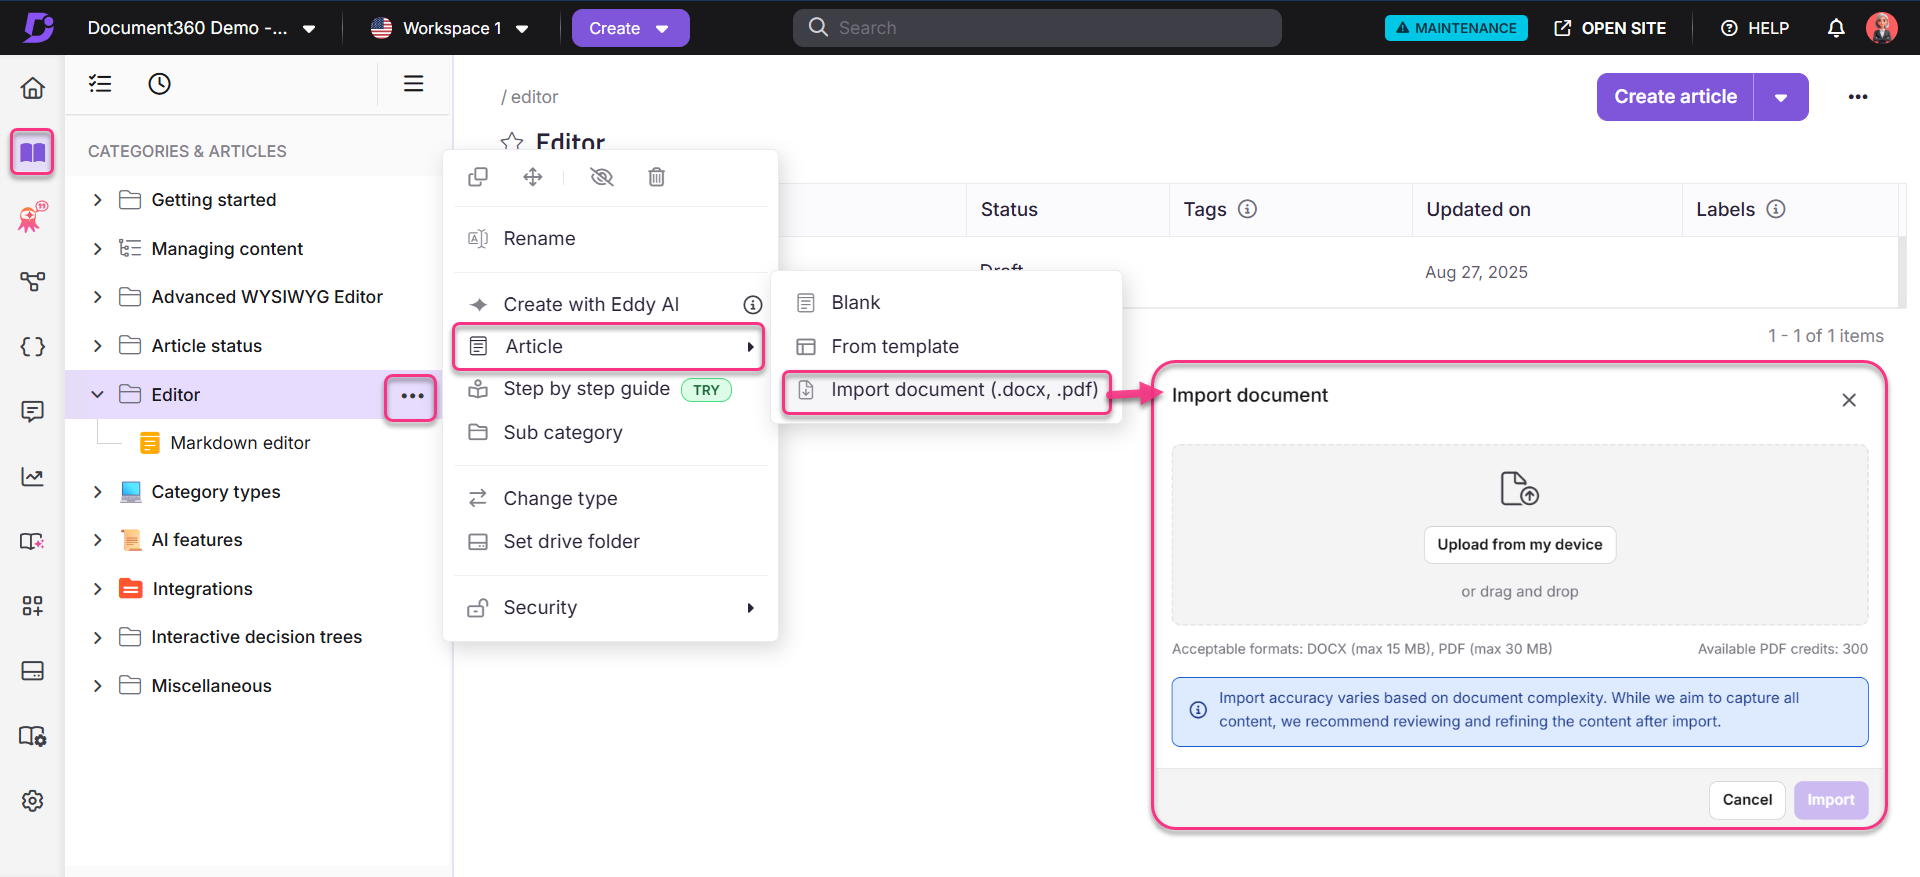1920x877 pixels.
Task: Click the info icon next to Labels
Action: [1775, 209]
